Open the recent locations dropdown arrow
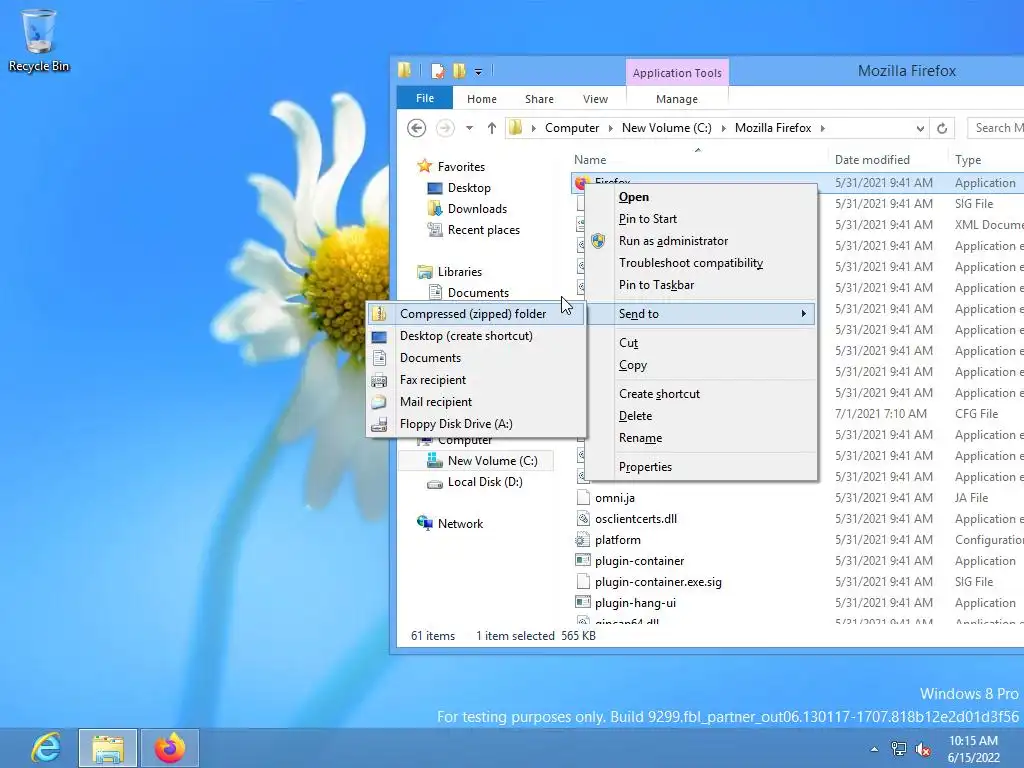The height and width of the screenshot is (768, 1024). tap(470, 128)
